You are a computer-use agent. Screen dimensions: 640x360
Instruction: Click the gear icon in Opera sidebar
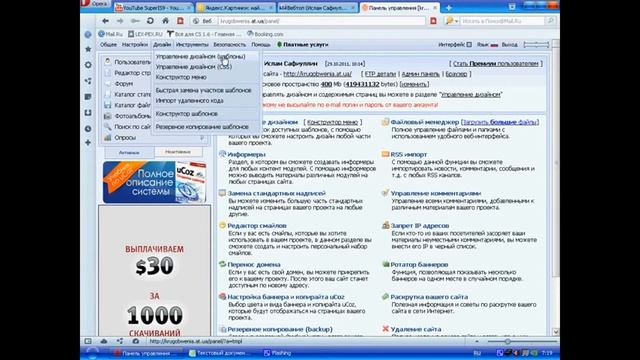88,65
